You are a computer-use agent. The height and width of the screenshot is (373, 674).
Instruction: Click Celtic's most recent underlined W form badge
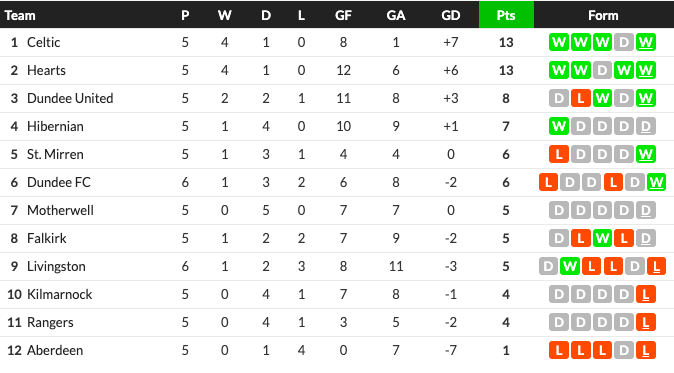click(x=646, y=43)
